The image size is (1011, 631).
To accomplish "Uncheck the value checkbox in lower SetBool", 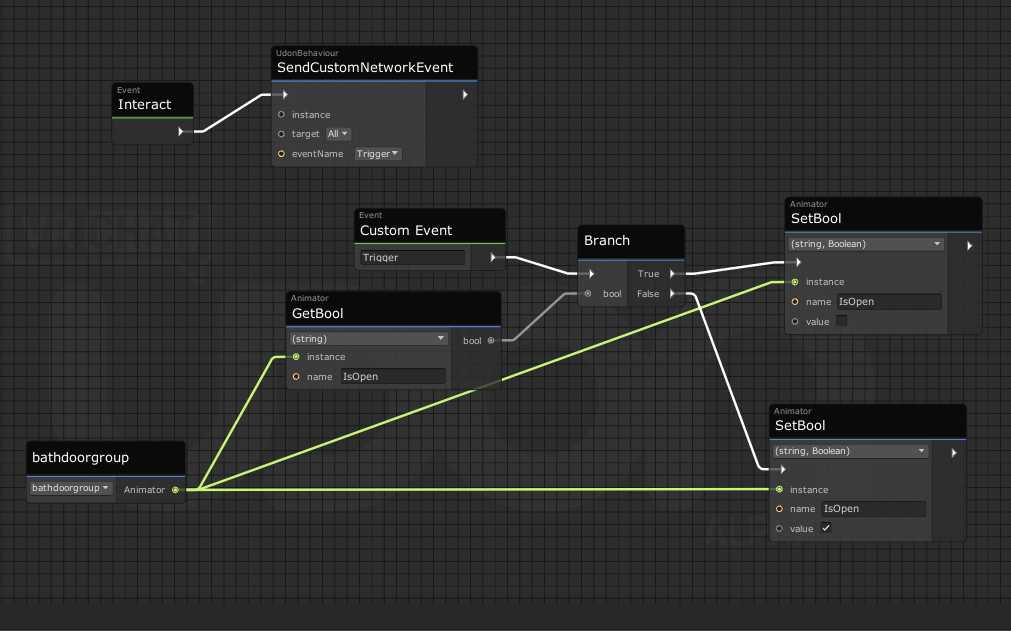I will [x=826, y=528].
